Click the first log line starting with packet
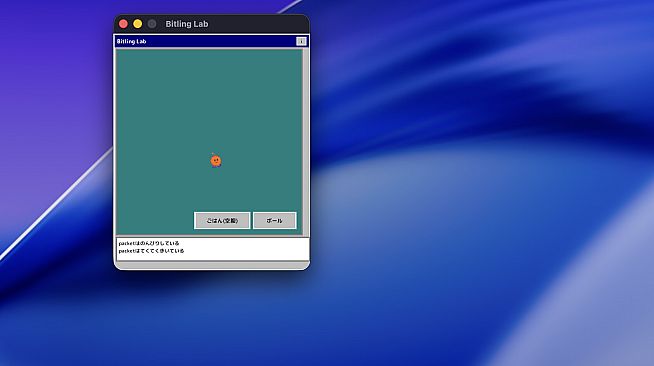The width and height of the screenshot is (654, 366). pyautogui.click(x=149, y=243)
